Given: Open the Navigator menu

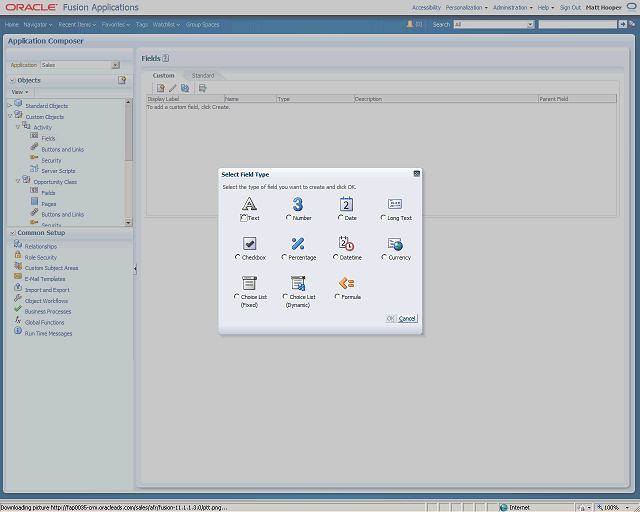Looking at the screenshot, I should point(38,24).
